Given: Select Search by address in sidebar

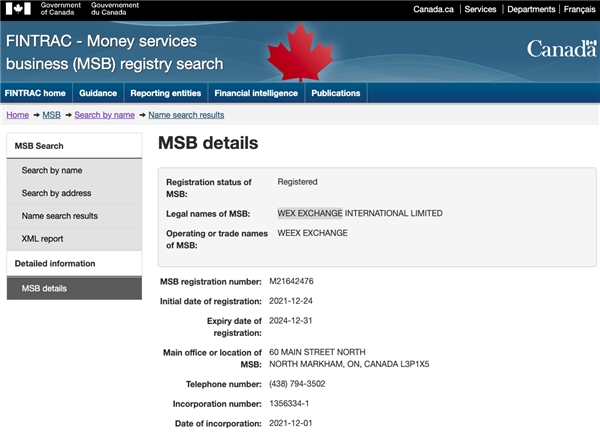Looking at the screenshot, I should pos(58,193).
